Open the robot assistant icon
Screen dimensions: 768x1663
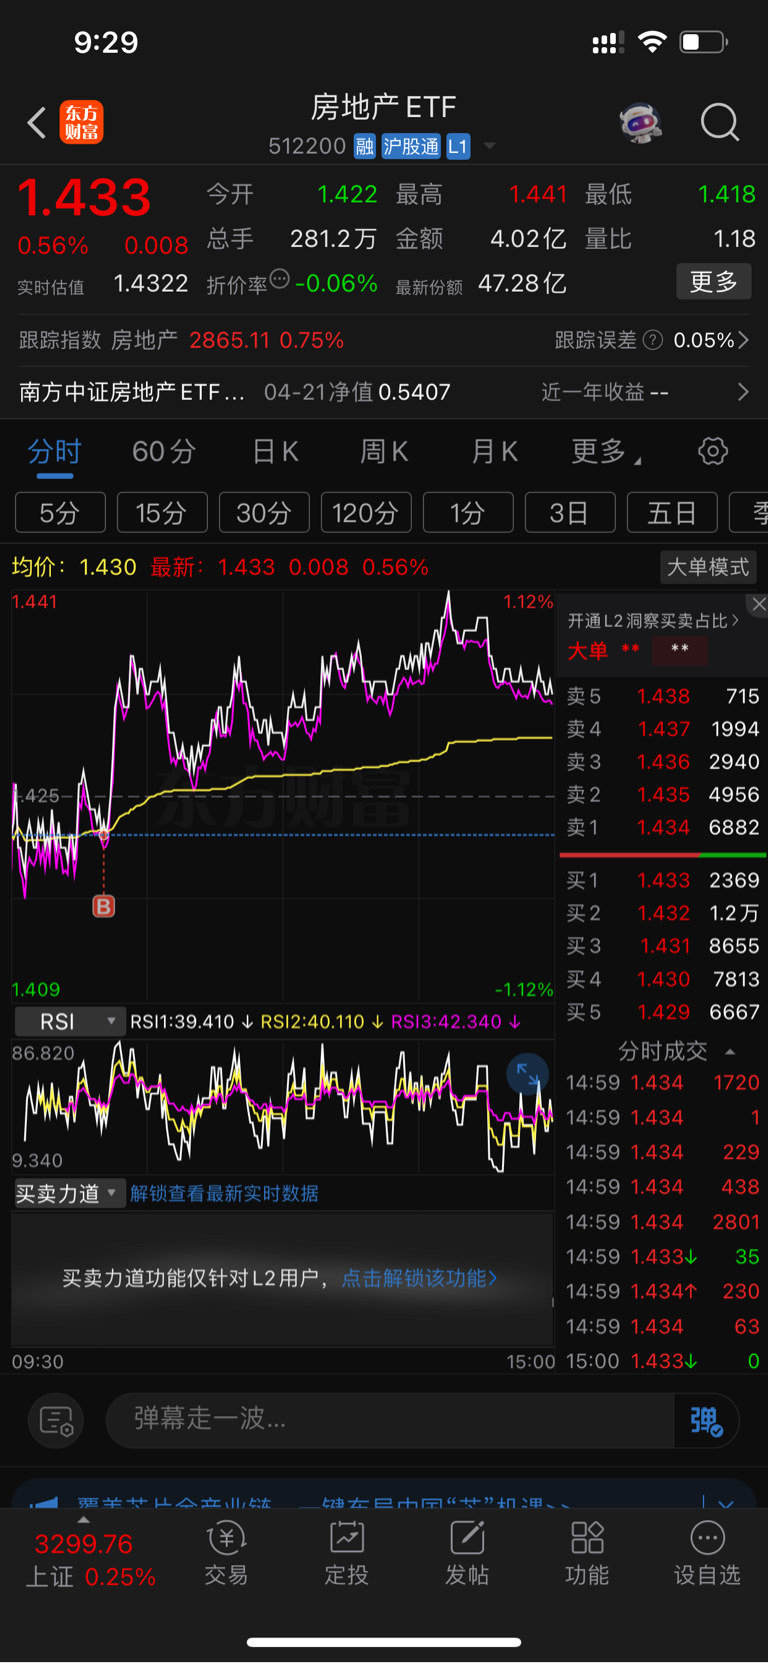click(x=641, y=123)
